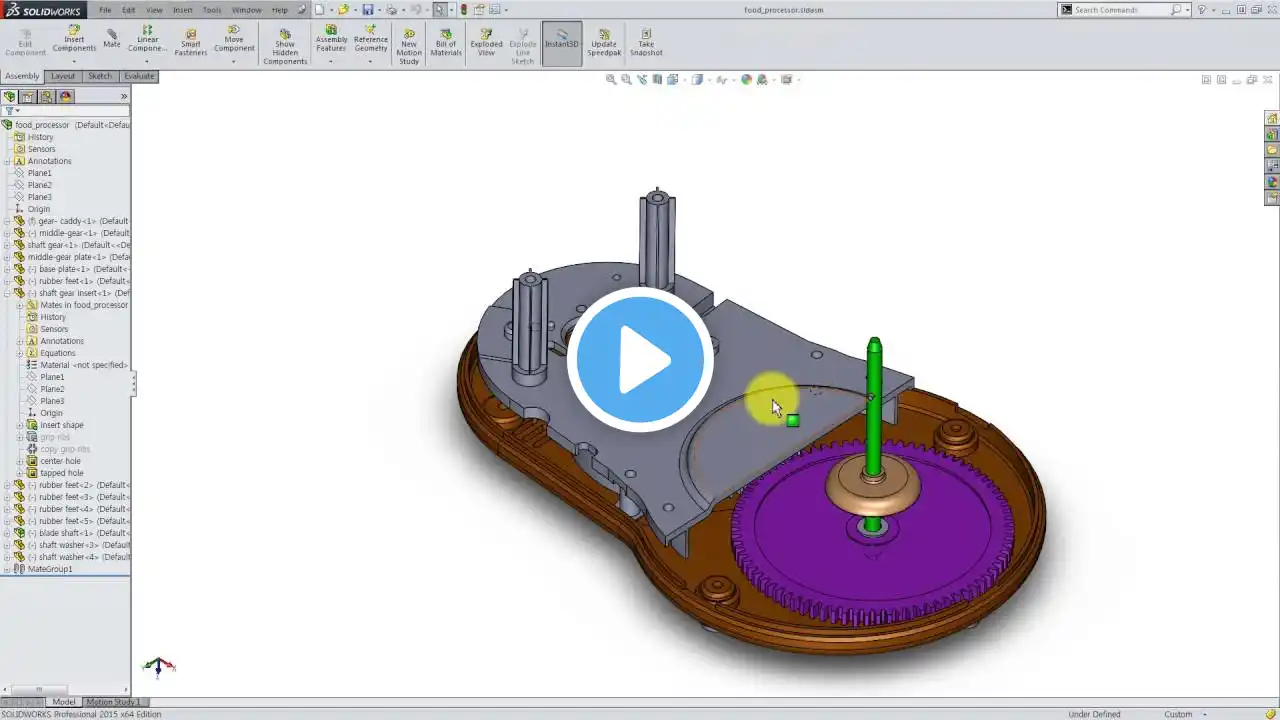1280x720 pixels.
Task: Click the Save disk icon
Action: [368, 9]
